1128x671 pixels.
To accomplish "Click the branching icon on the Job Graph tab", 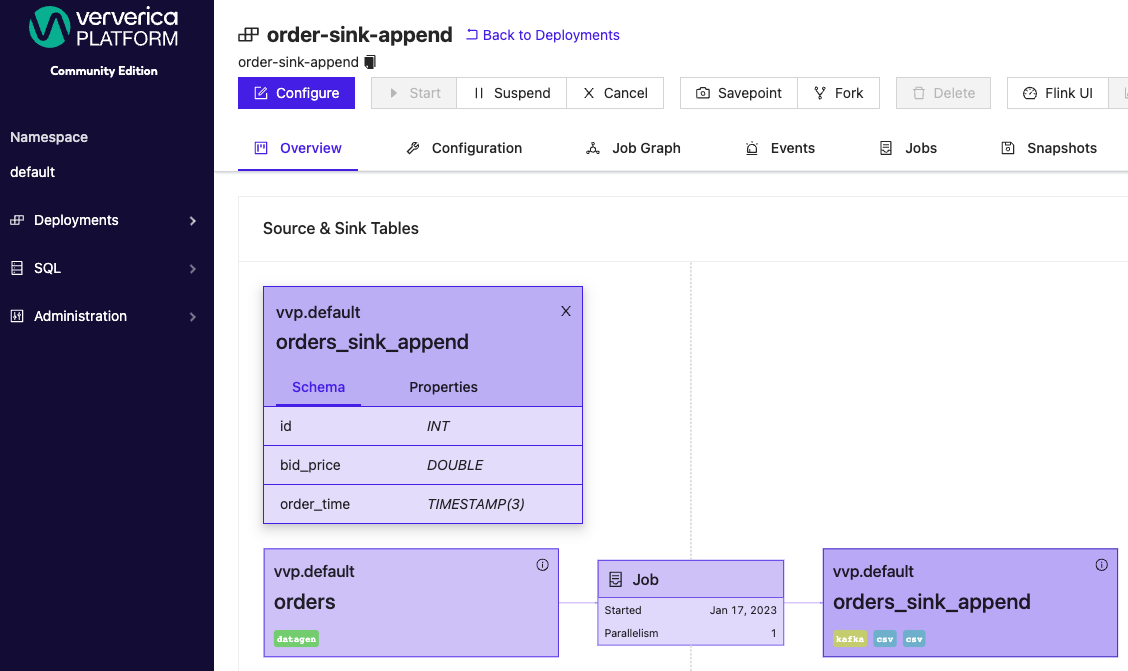I will point(593,147).
